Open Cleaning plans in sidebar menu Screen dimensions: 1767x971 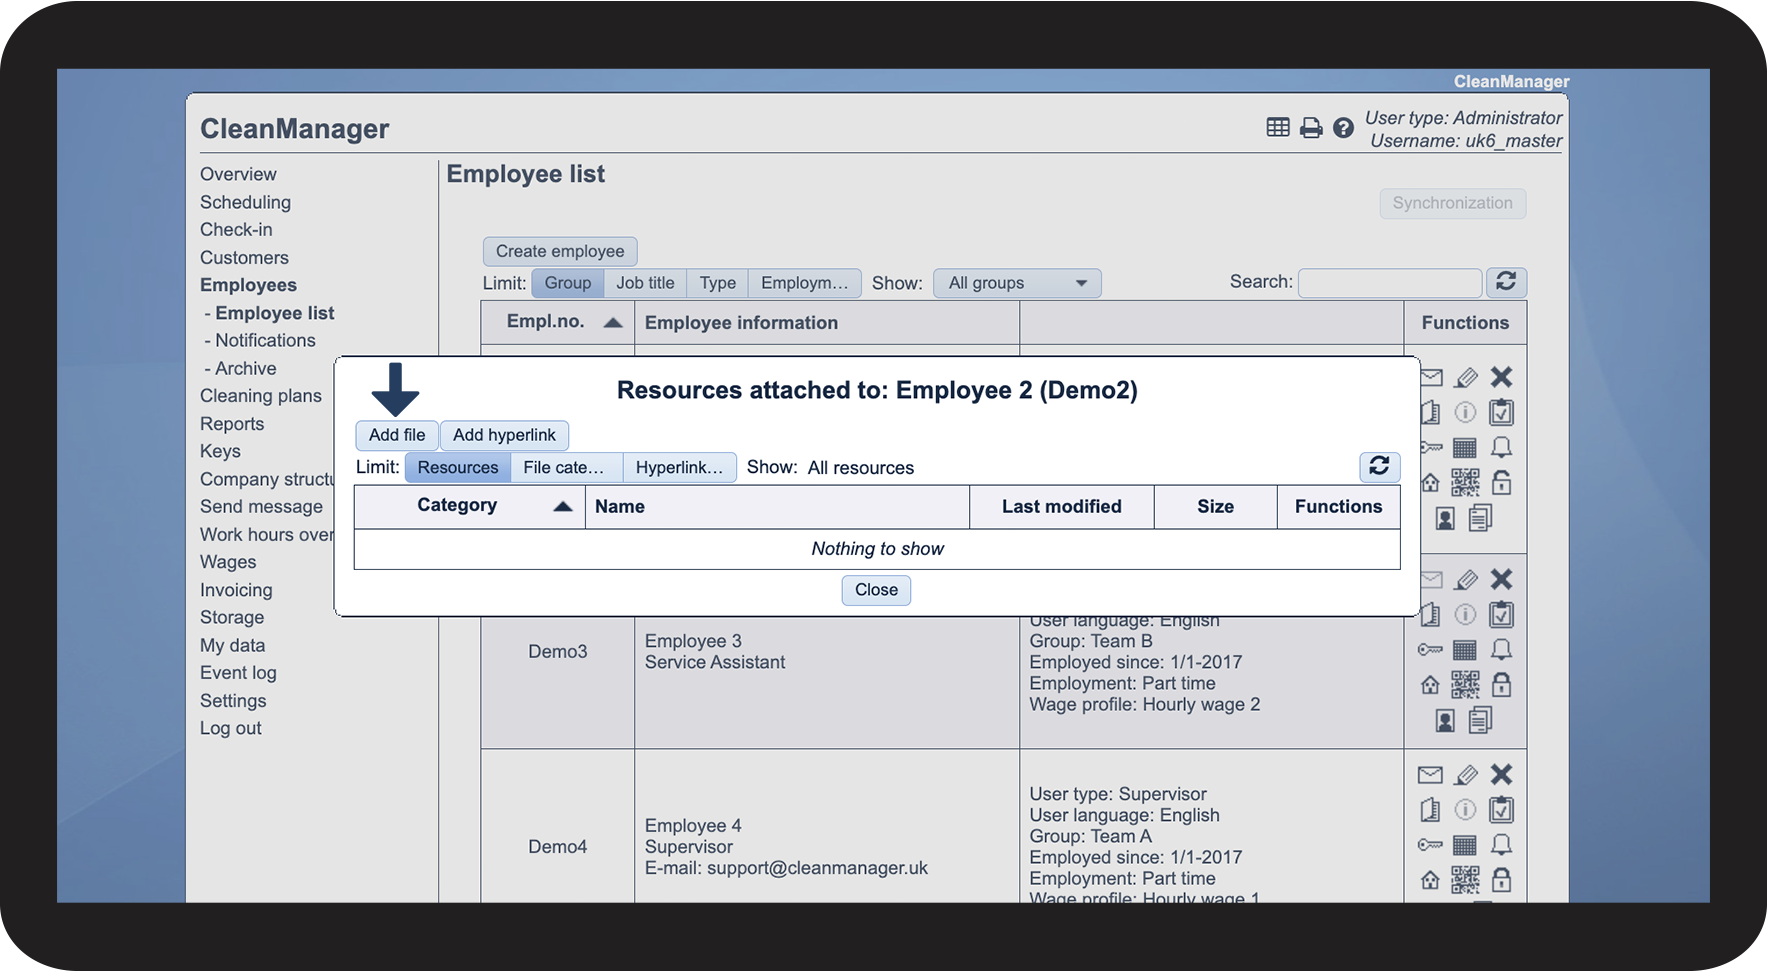click(261, 396)
